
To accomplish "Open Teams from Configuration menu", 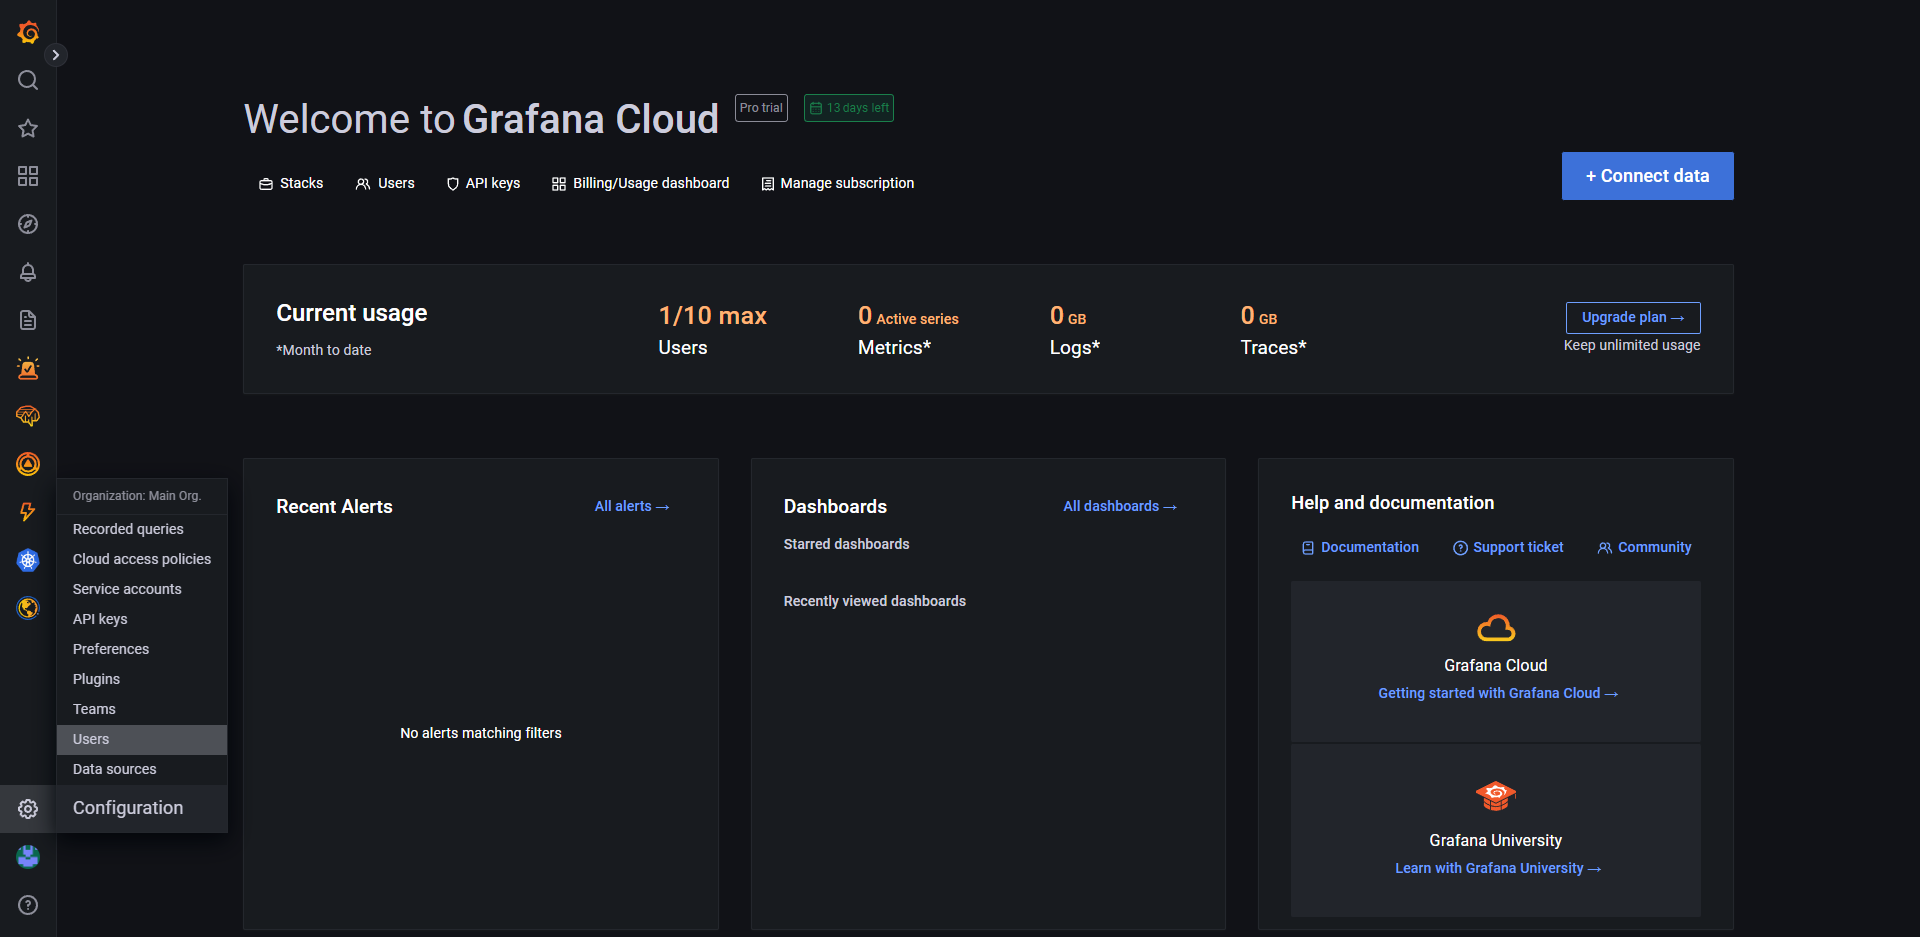I will (142, 709).
